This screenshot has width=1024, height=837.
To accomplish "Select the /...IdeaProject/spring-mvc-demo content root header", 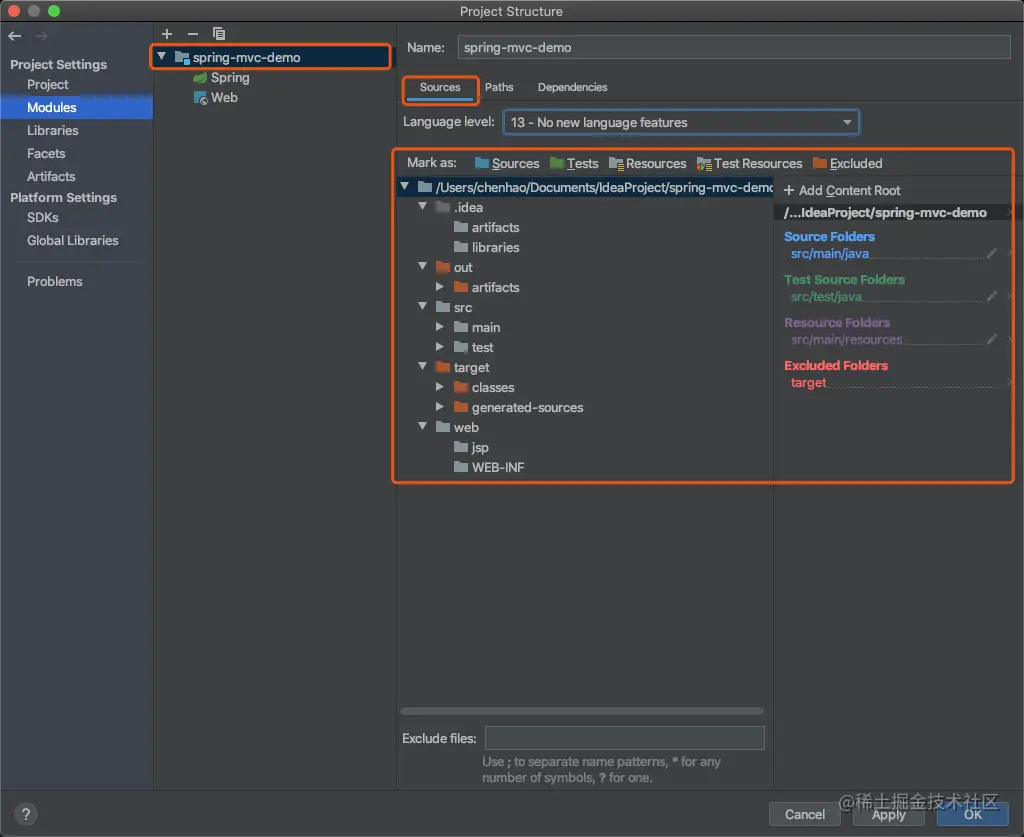I will (885, 213).
